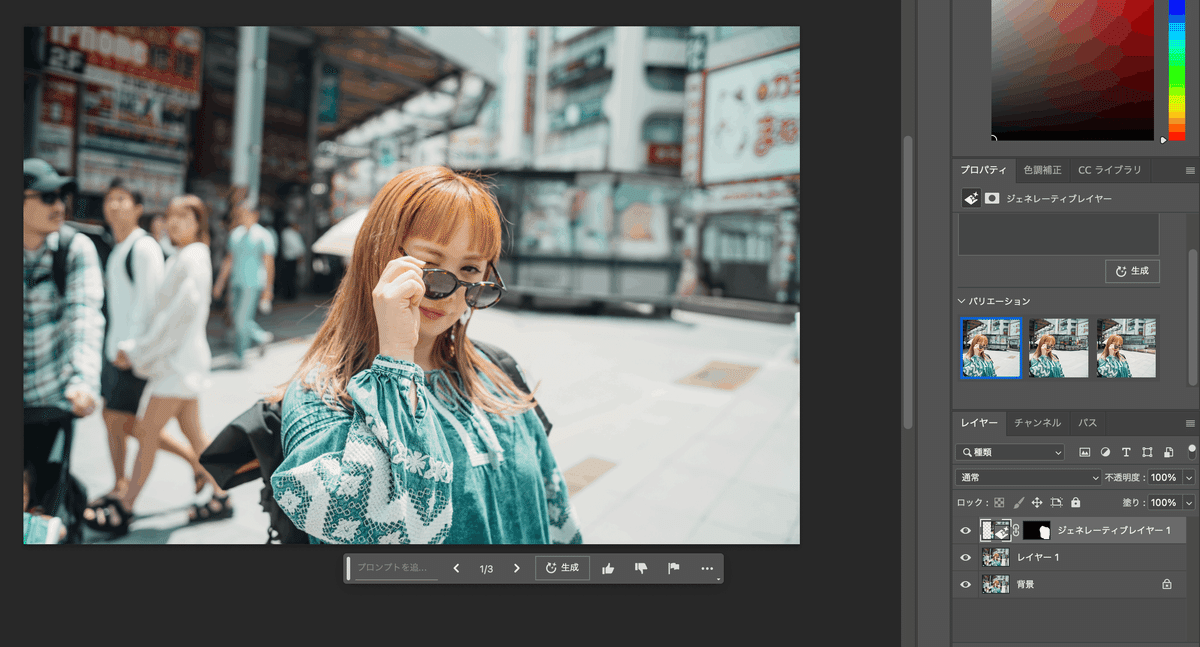The height and width of the screenshot is (647, 1200).
Task: Open the 種類 layer filter dropdown
Action: (x=1010, y=452)
